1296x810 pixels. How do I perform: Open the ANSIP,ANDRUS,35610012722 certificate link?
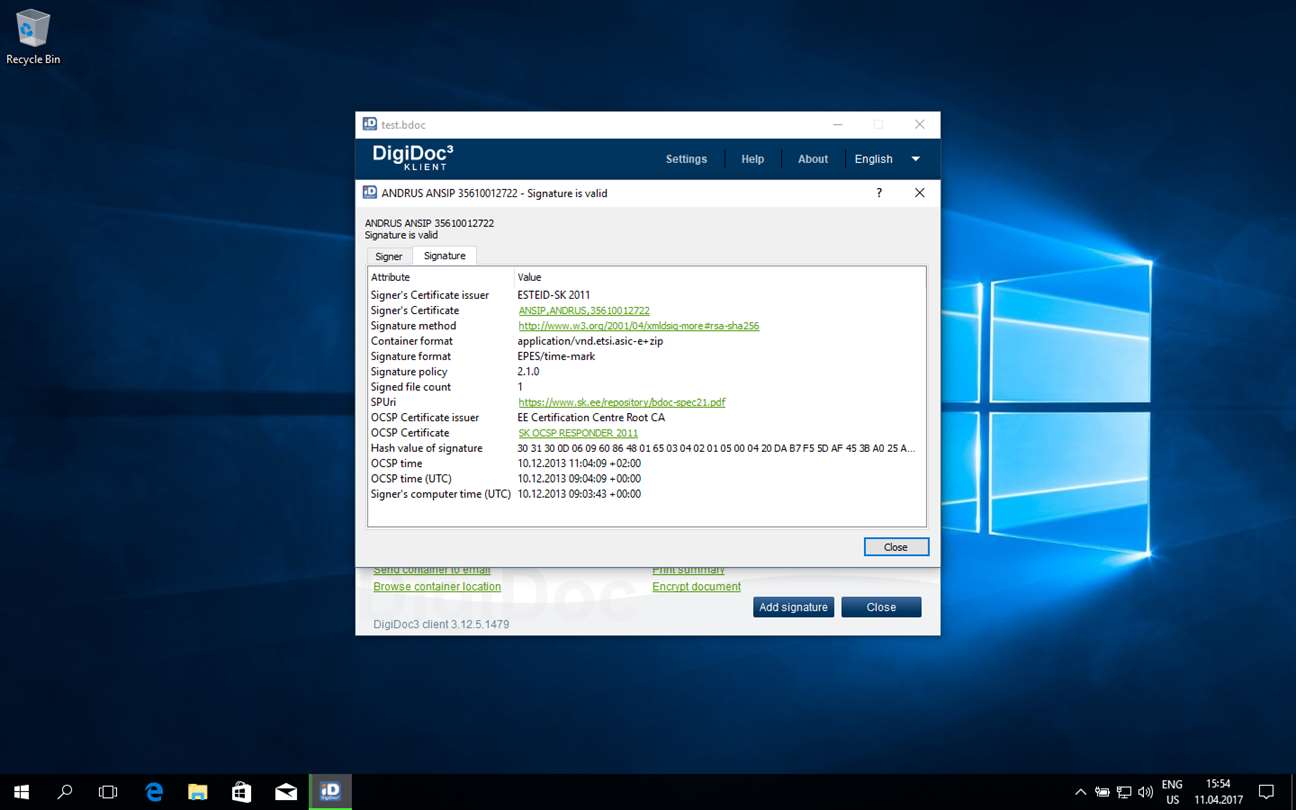click(584, 311)
